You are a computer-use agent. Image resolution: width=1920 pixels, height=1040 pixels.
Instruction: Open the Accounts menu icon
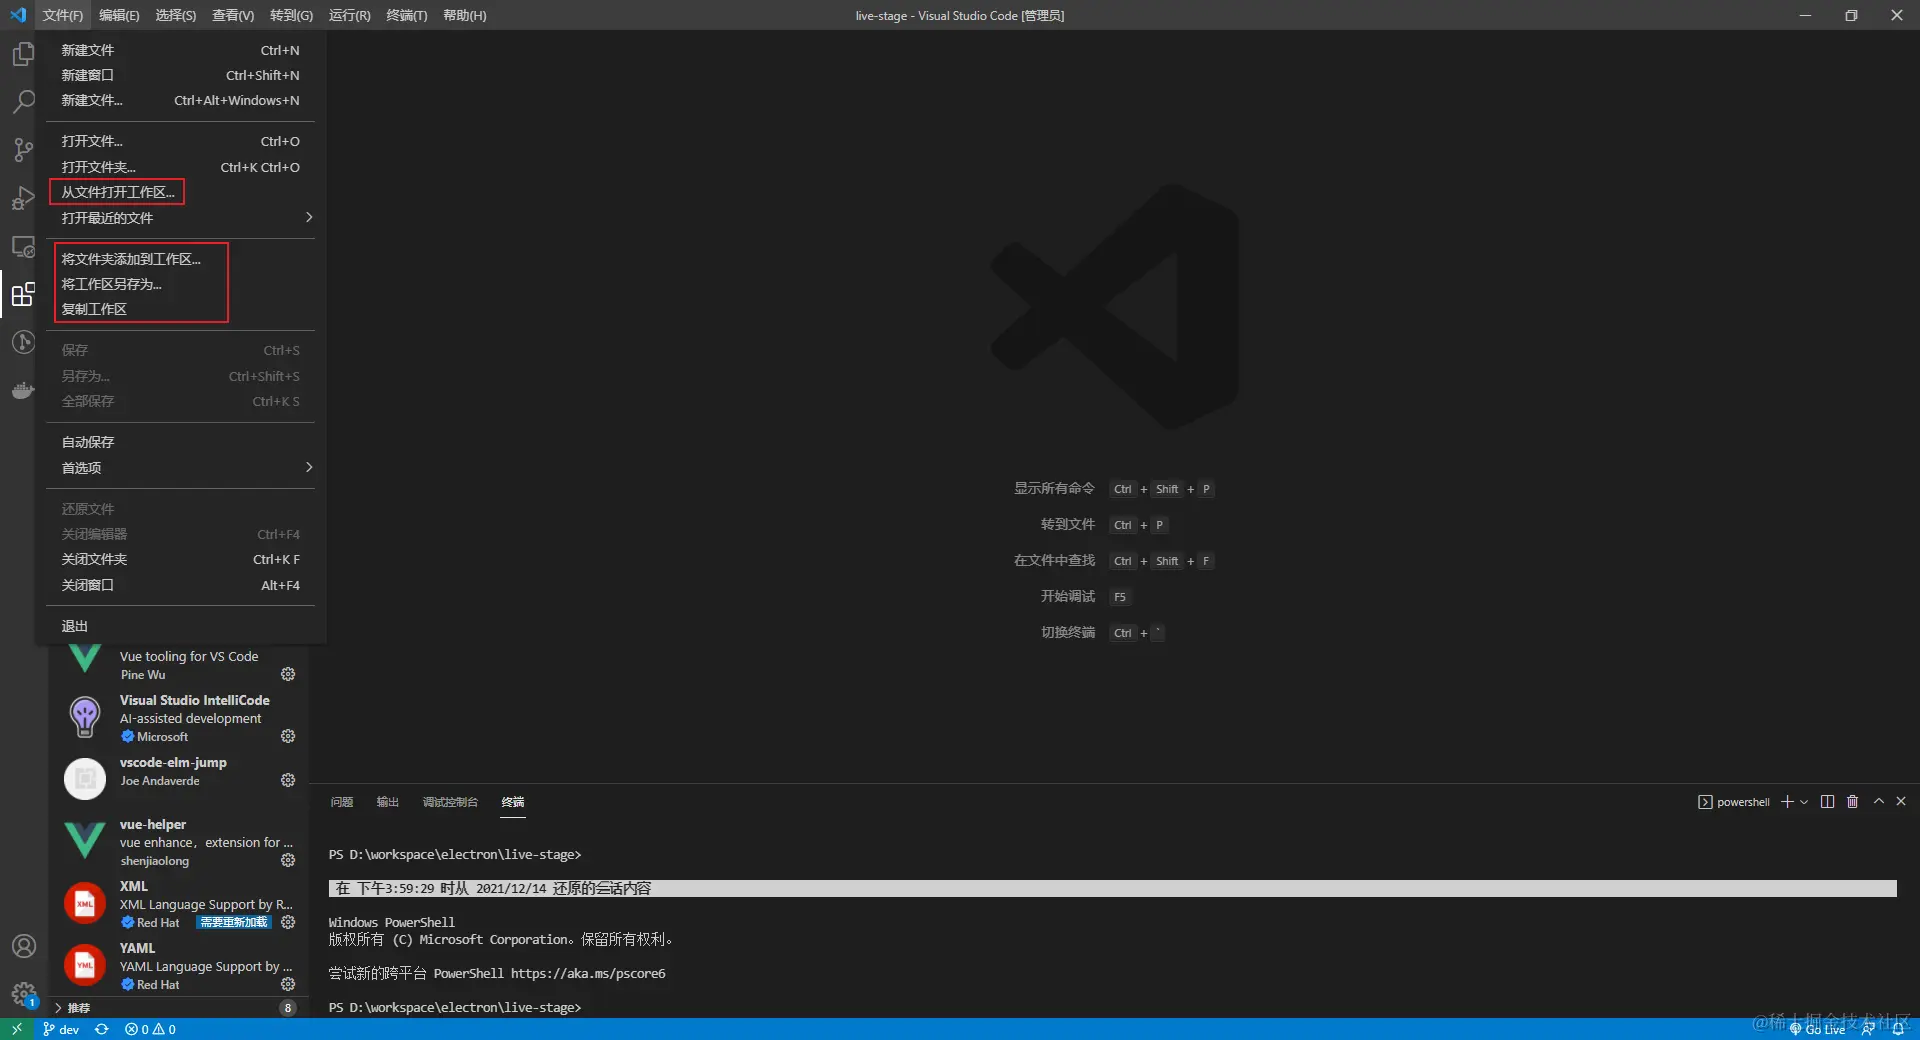pyautogui.click(x=23, y=946)
